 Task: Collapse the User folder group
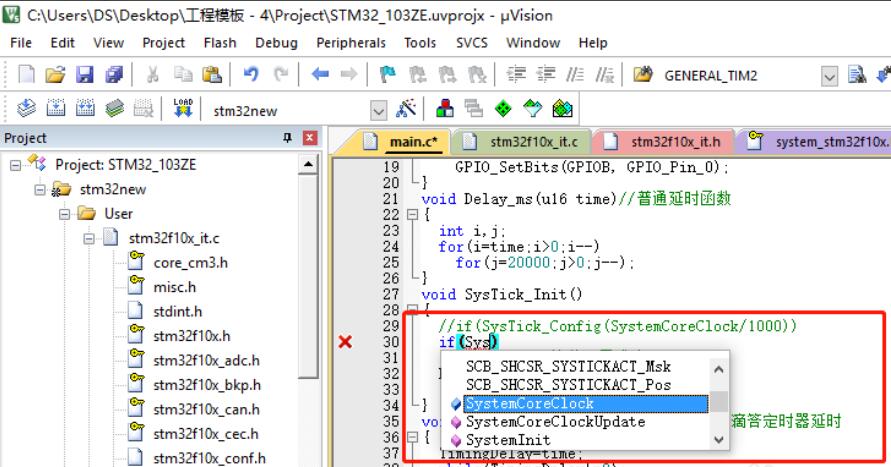66,213
